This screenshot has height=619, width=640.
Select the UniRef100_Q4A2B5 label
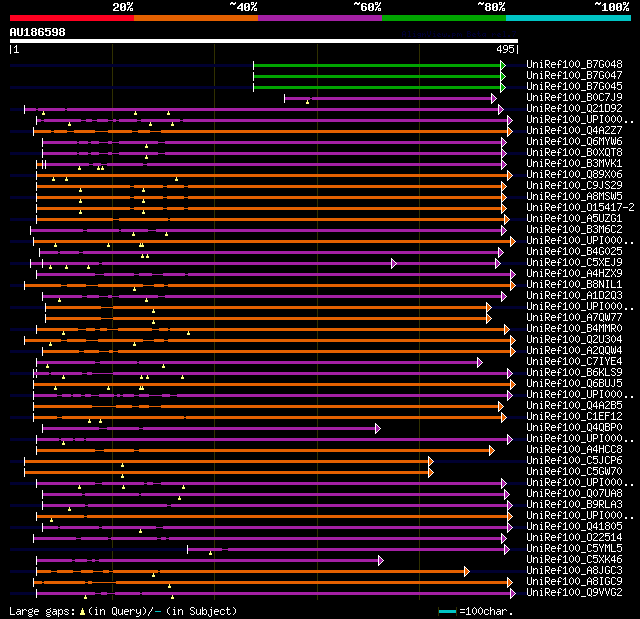coord(574,406)
